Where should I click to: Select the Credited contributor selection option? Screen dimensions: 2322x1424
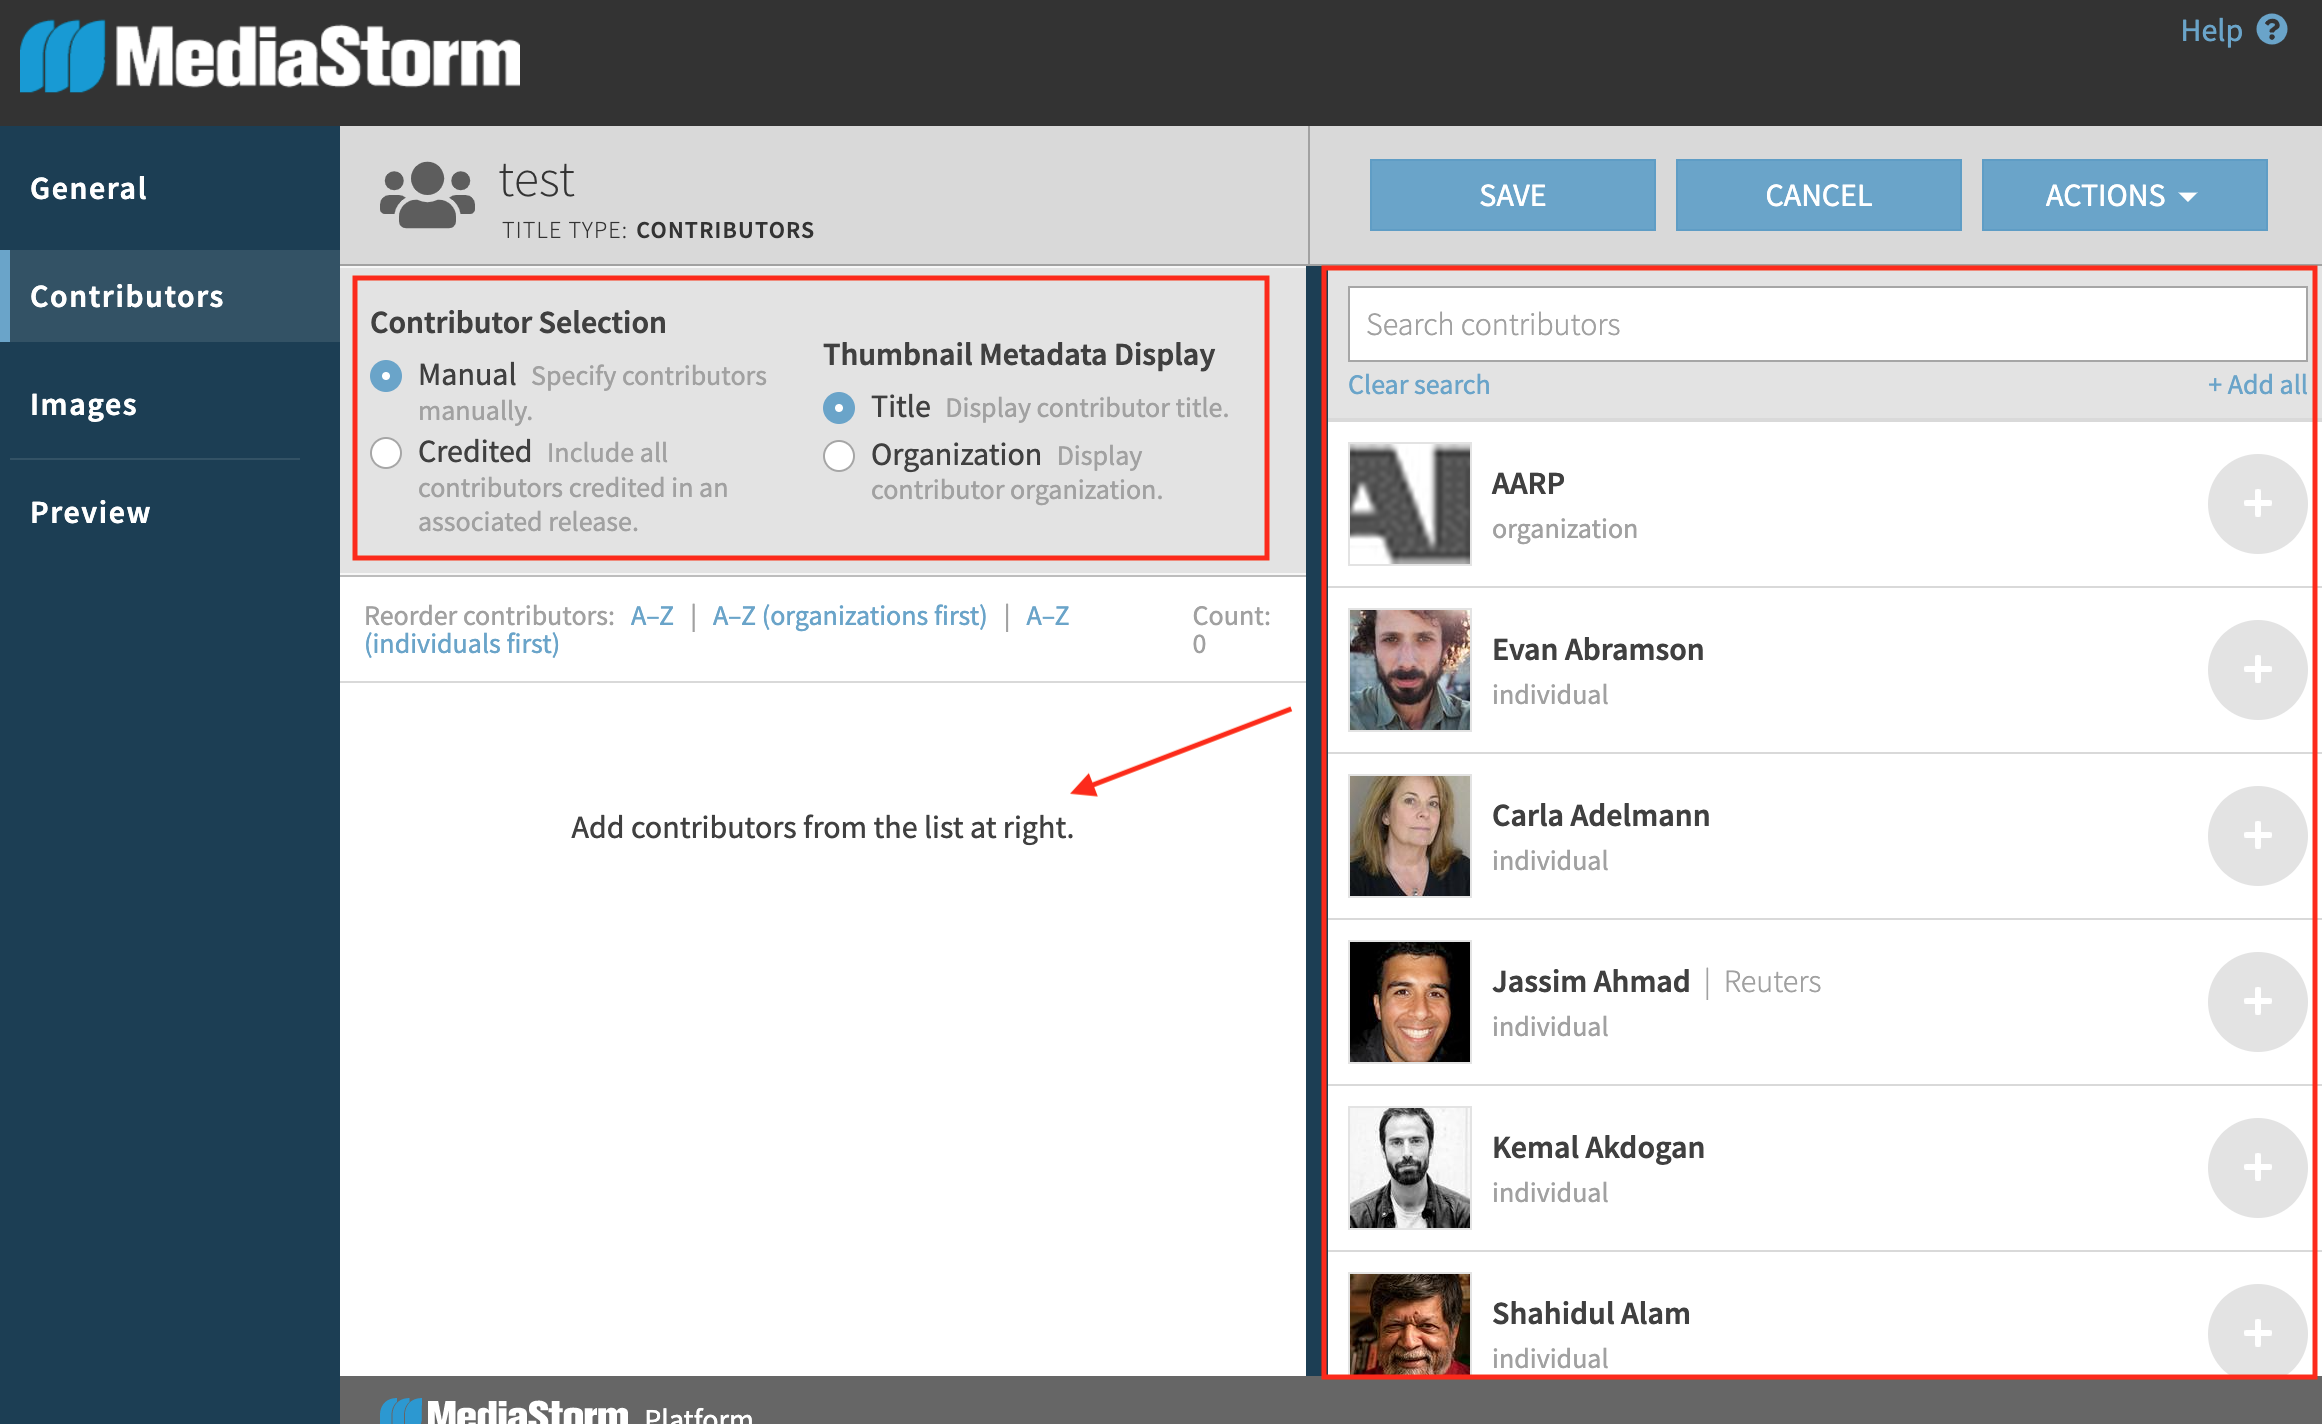386,453
